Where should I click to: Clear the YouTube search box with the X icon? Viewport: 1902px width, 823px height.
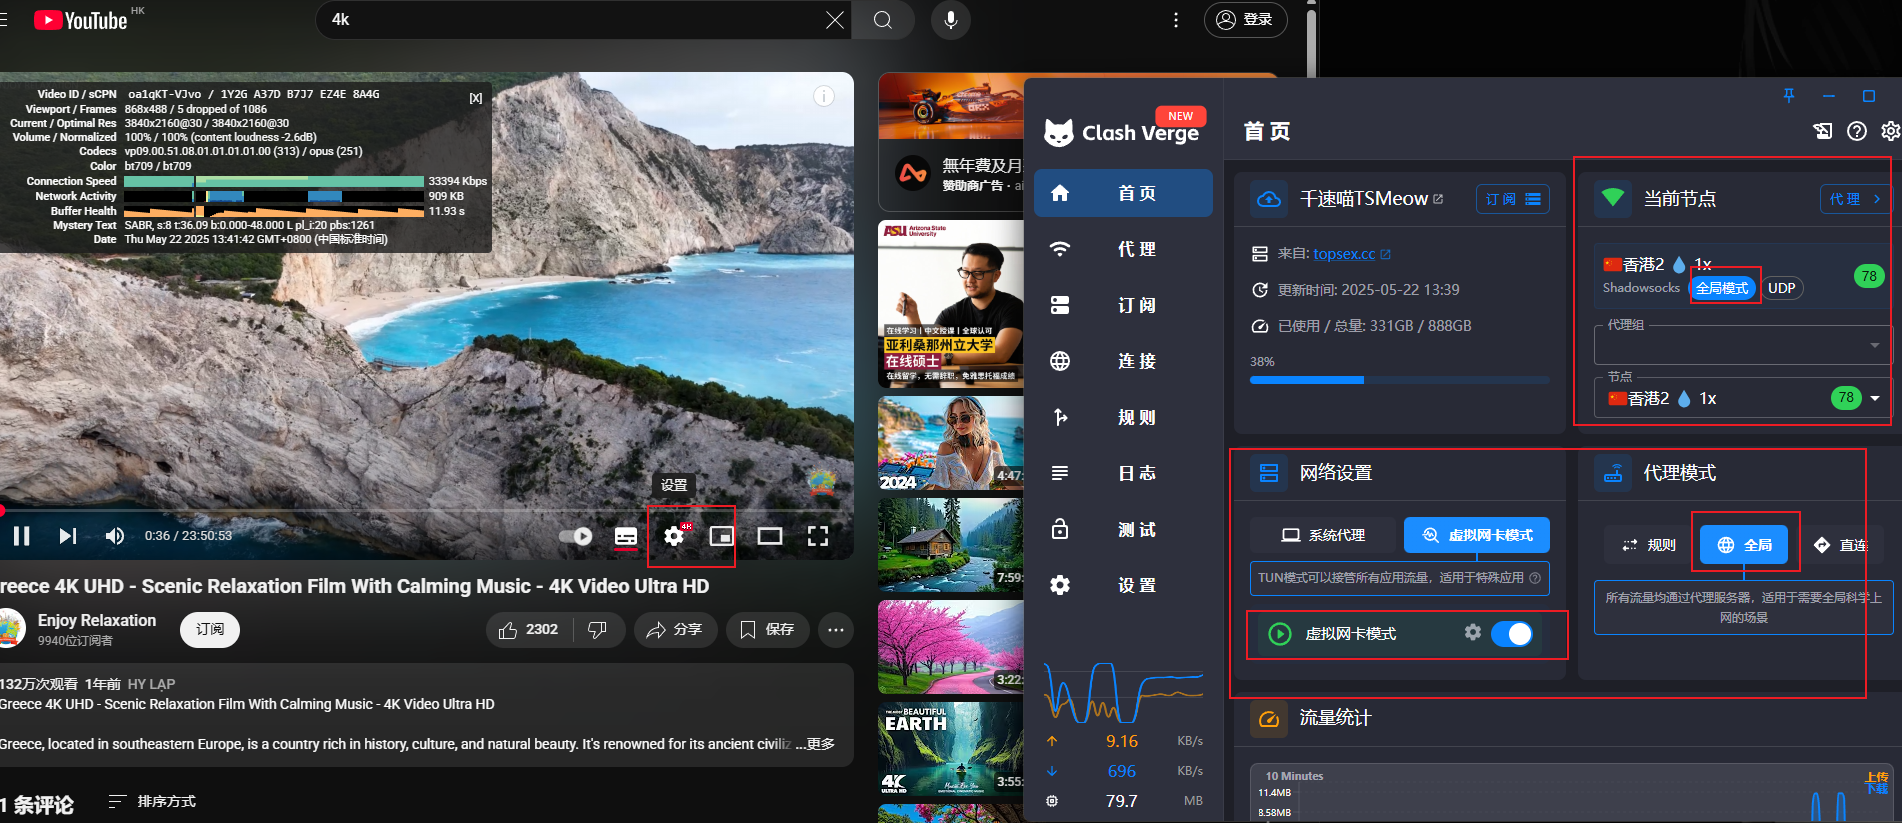[835, 20]
